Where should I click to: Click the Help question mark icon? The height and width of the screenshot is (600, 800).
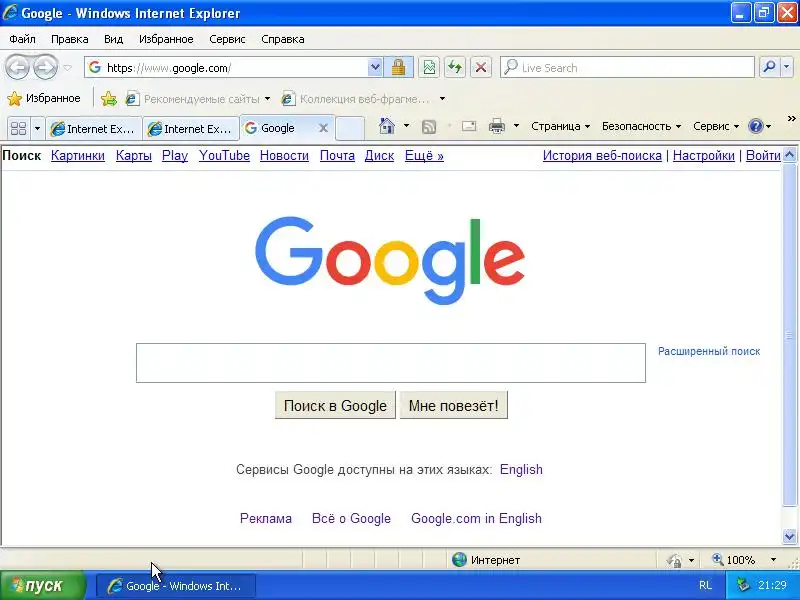[755, 126]
